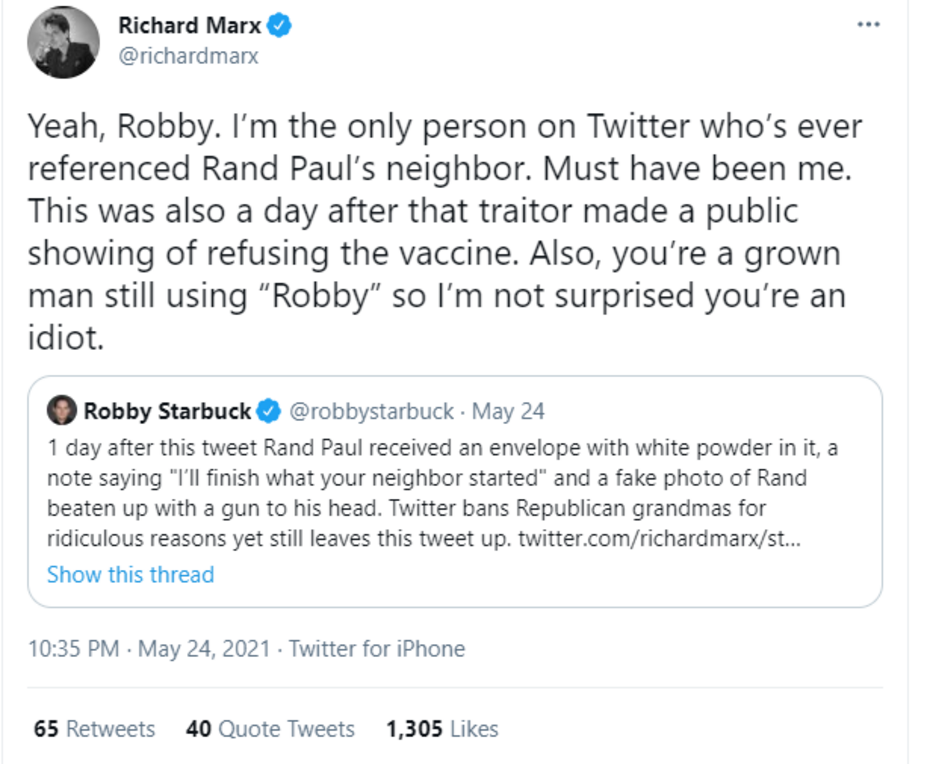This screenshot has height=764, width=930.
Task: Click the verified badge next to Robby Starbuck
Action: tap(267, 411)
